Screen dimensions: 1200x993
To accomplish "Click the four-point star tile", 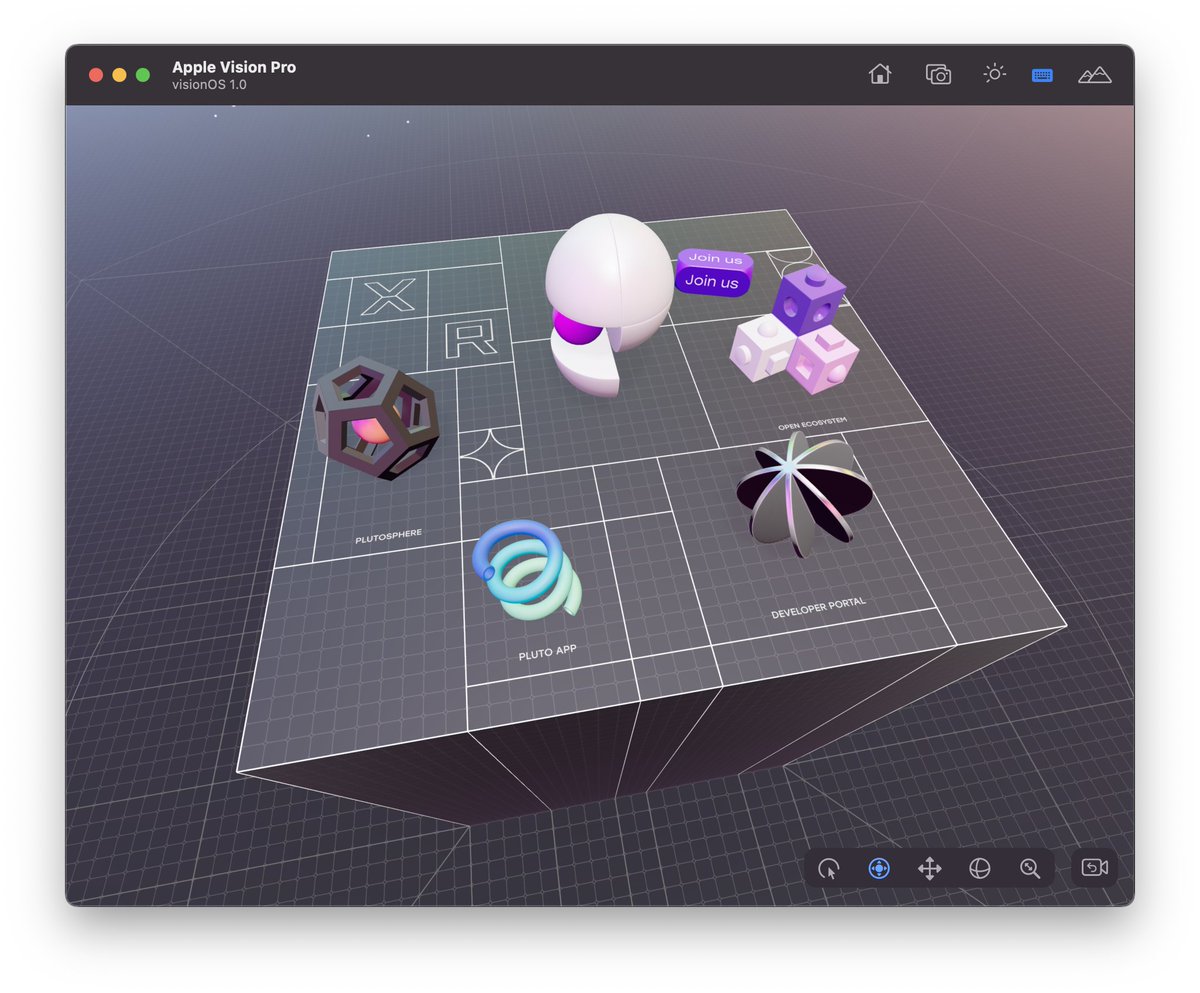I will point(490,453).
